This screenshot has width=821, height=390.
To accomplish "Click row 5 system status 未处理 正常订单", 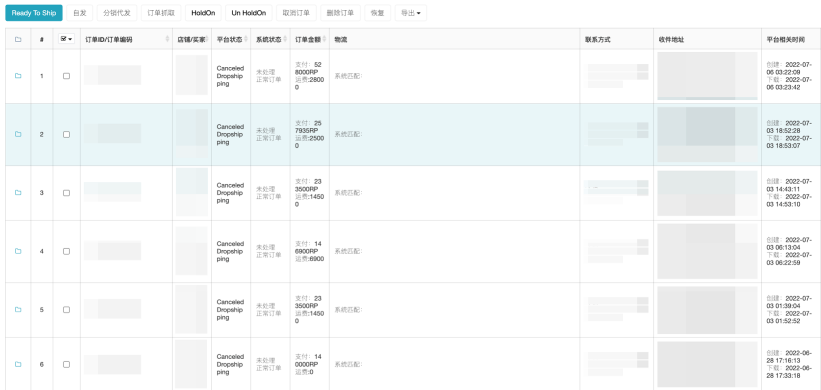I will pyautogui.click(x=269, y=309).
